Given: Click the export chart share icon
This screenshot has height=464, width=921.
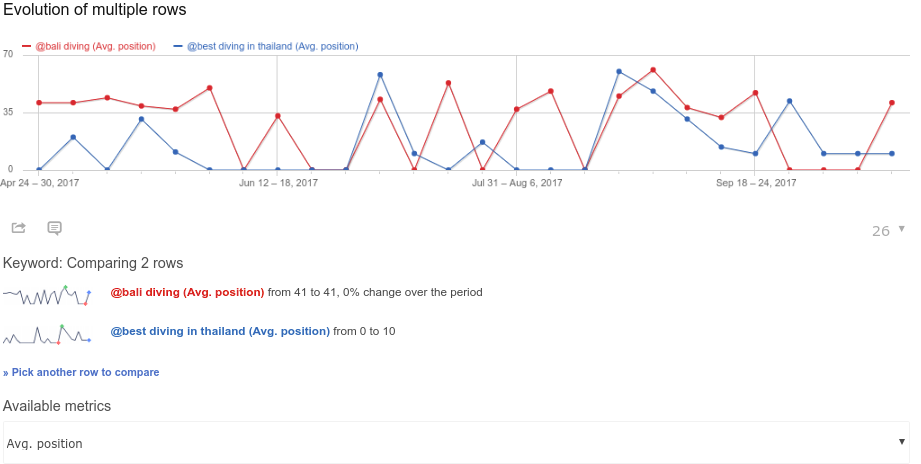Looking at the screenshot, I should tap(18, 228).
